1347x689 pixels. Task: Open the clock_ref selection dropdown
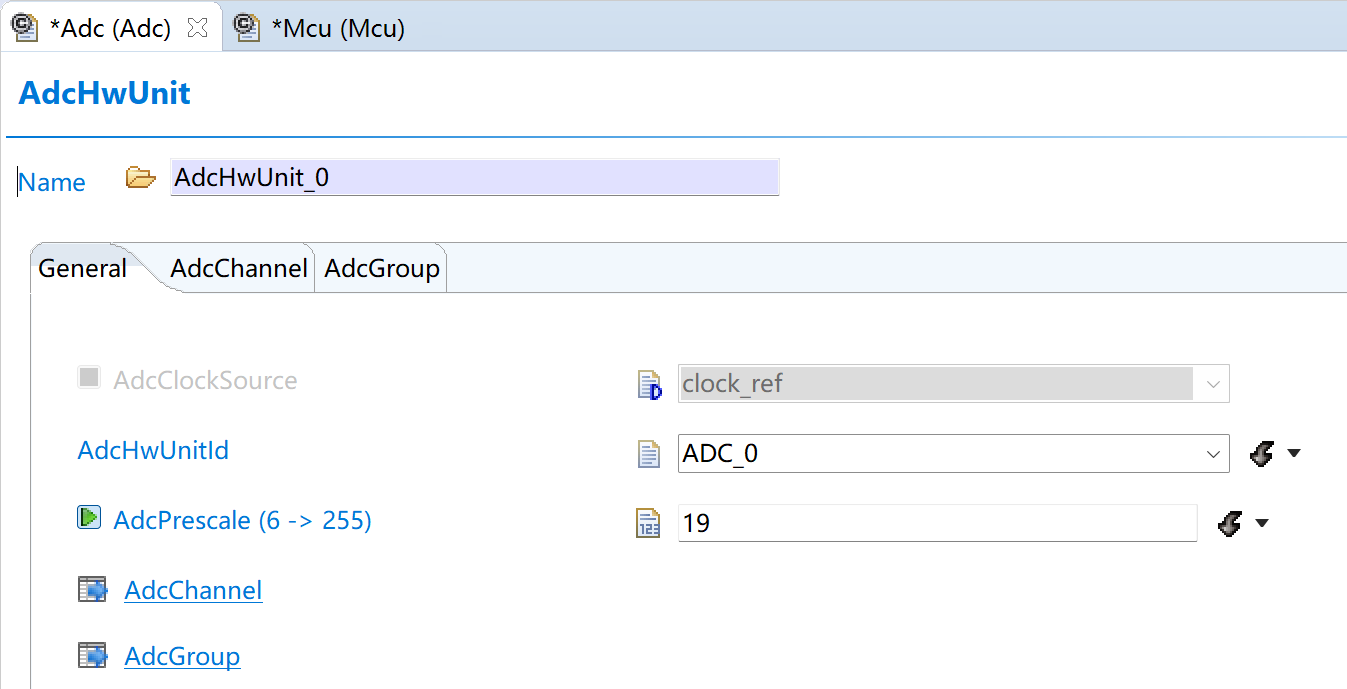click(1211, 384)
